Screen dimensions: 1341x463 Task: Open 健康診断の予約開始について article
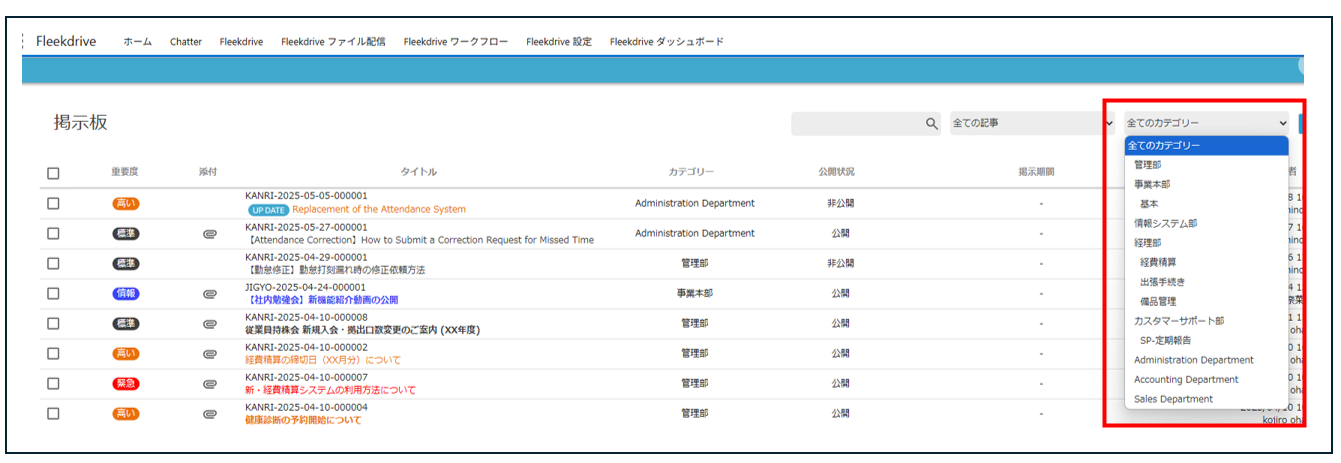(x=303, y=420)
